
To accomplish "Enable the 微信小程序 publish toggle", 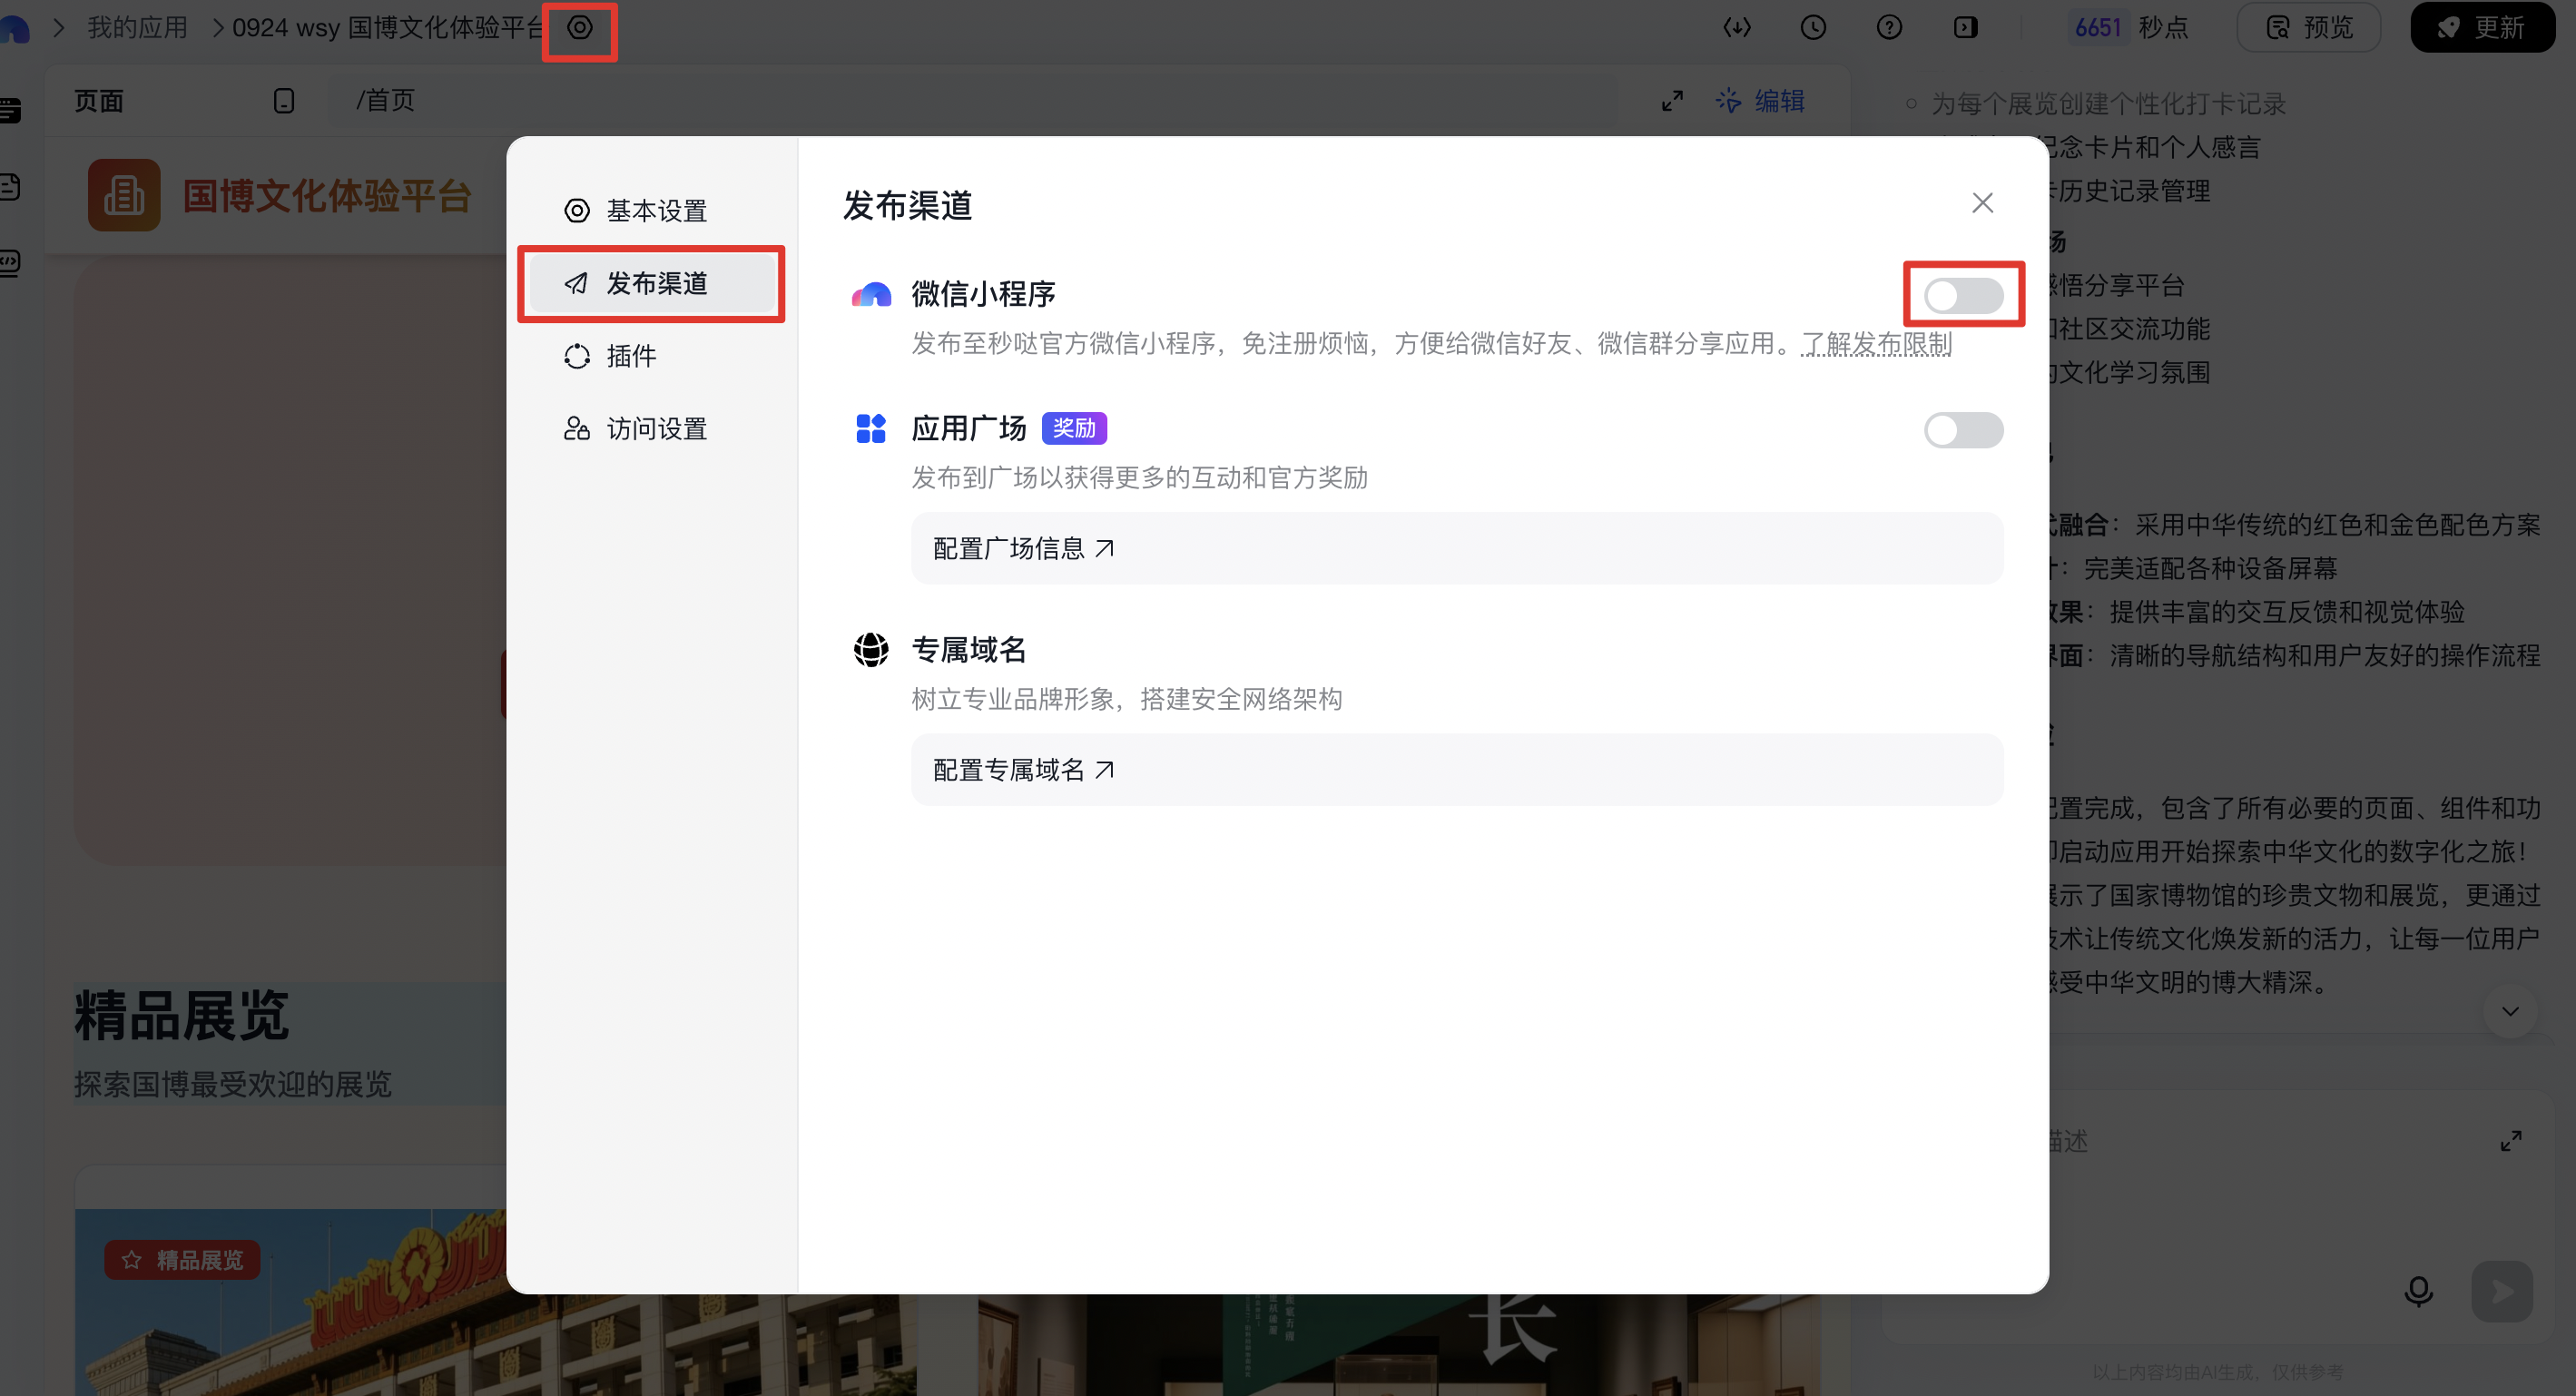I will (x=1963, y=295).
